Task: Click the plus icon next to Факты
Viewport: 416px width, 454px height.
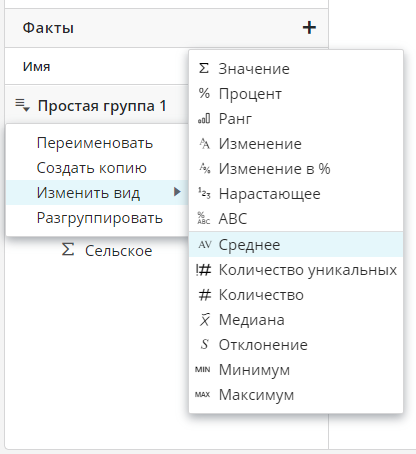Action: [309, 28]
